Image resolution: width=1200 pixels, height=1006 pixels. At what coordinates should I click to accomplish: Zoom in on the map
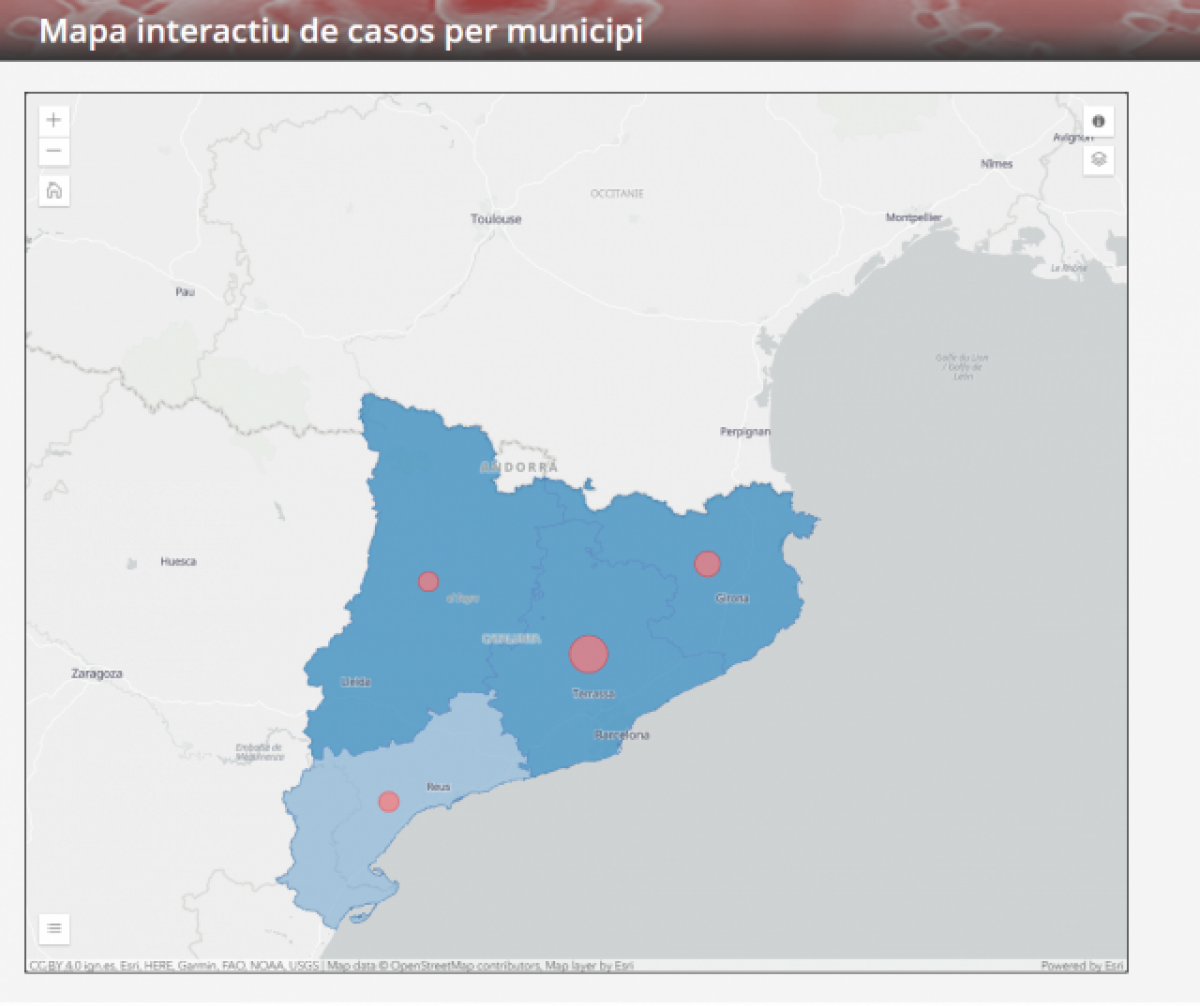tap(54, 121)
